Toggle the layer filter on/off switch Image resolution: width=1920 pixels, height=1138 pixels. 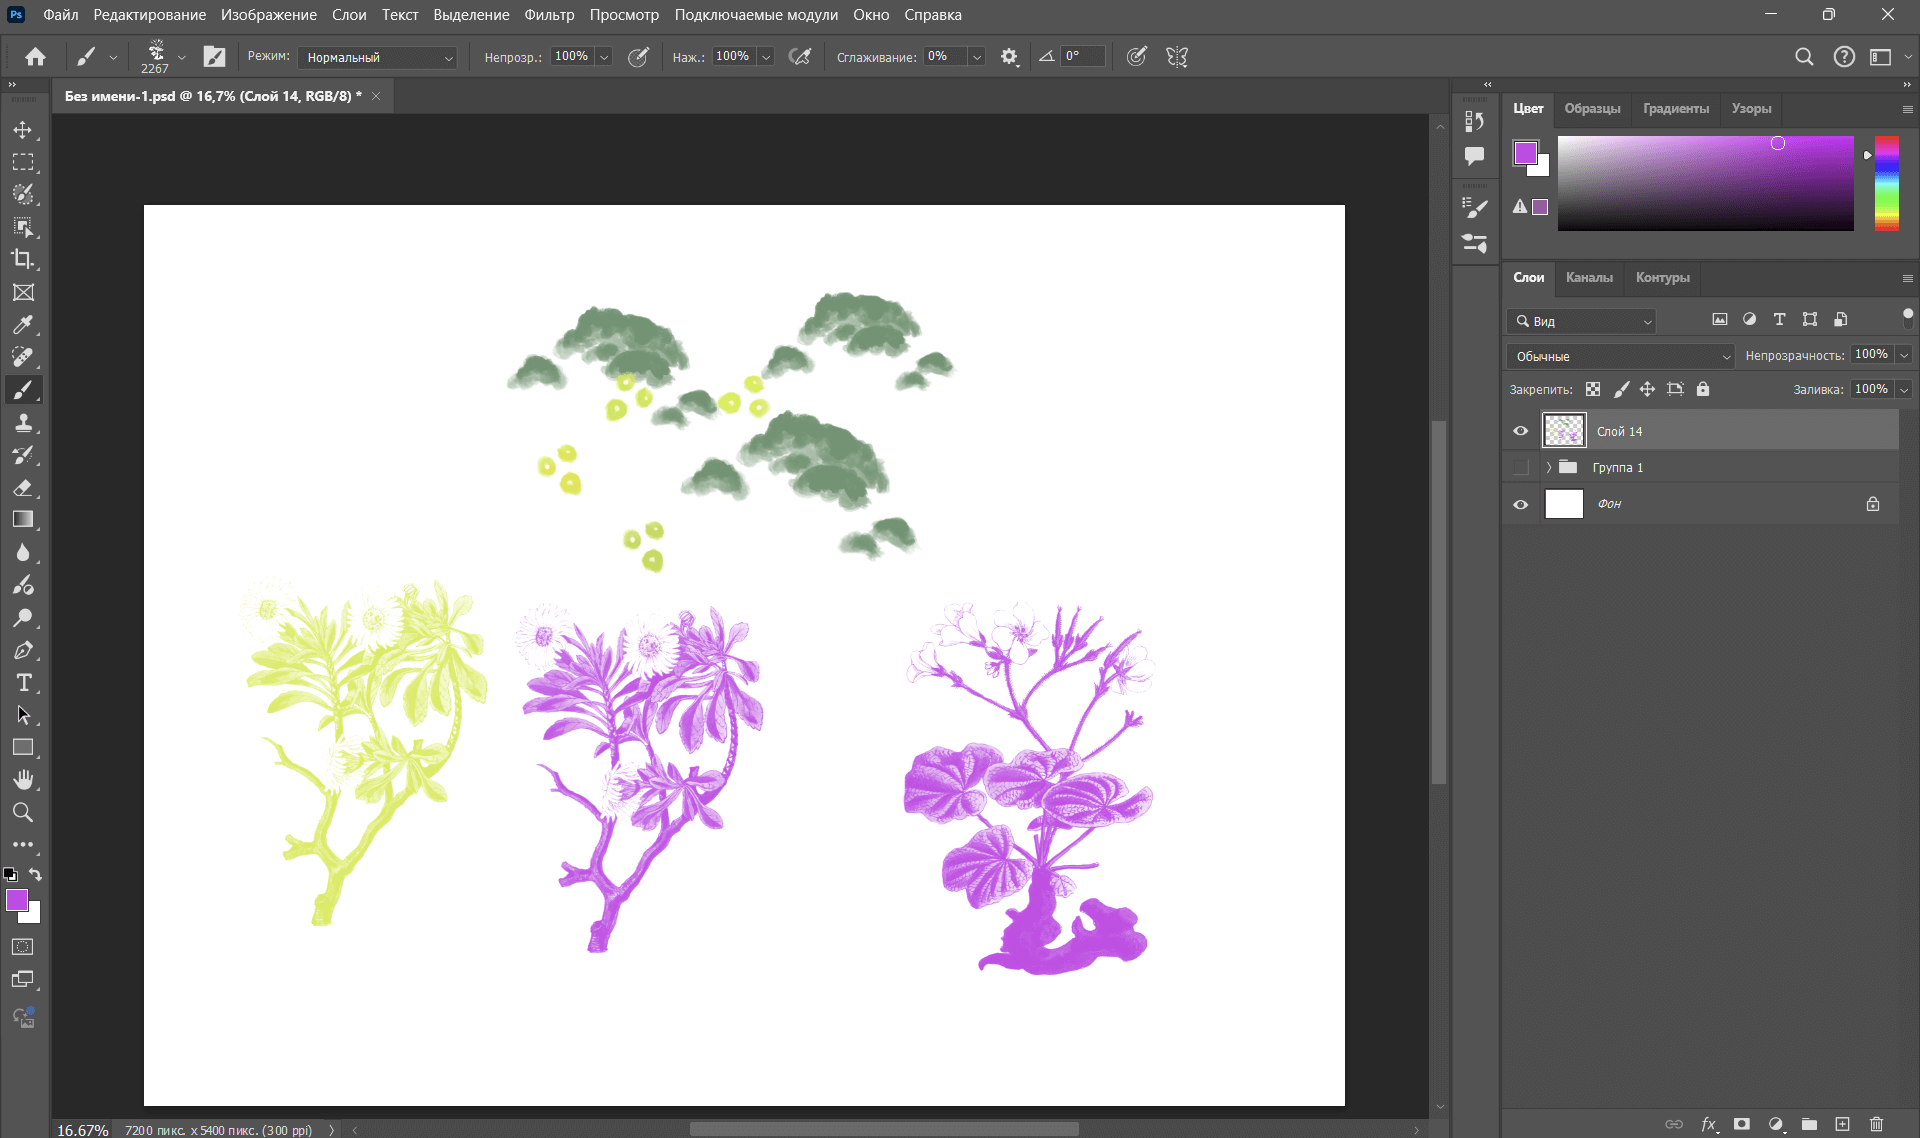point(1907,318)
